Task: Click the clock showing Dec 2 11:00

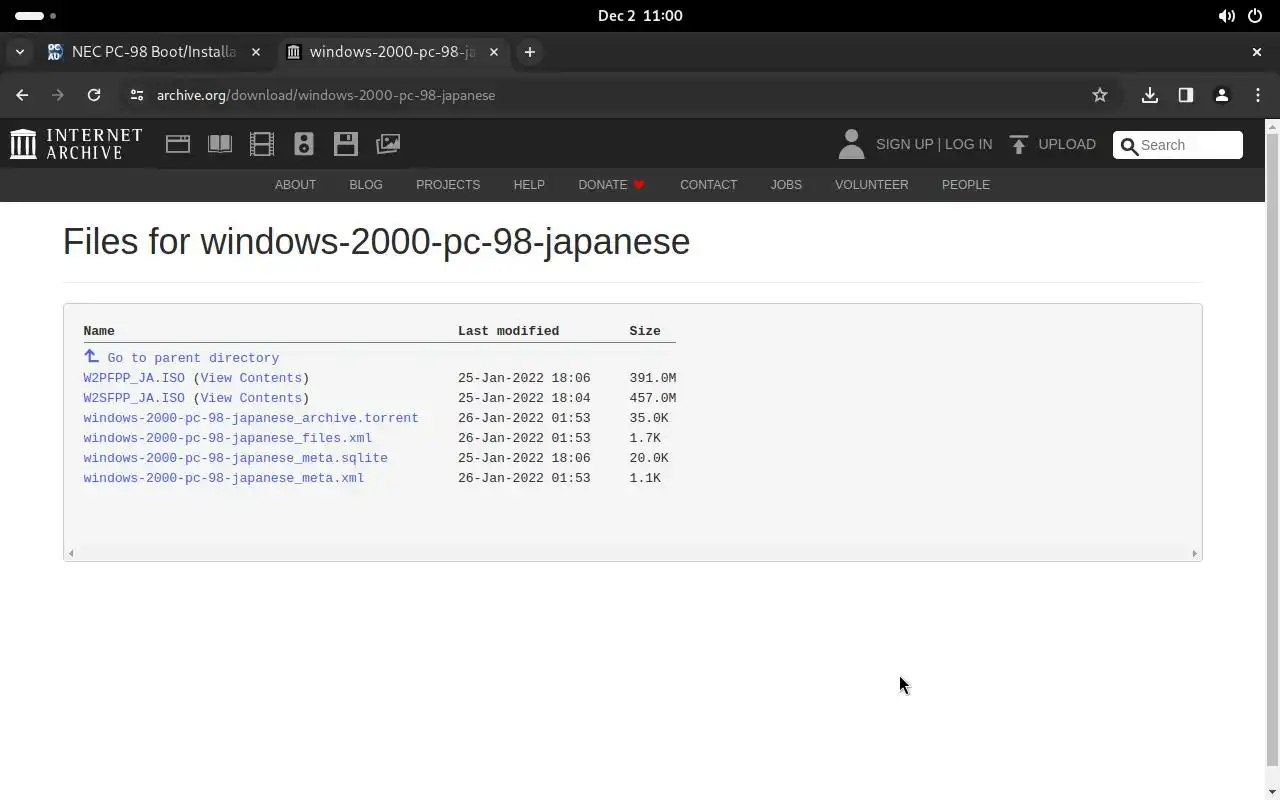Action: click(640, 16)
